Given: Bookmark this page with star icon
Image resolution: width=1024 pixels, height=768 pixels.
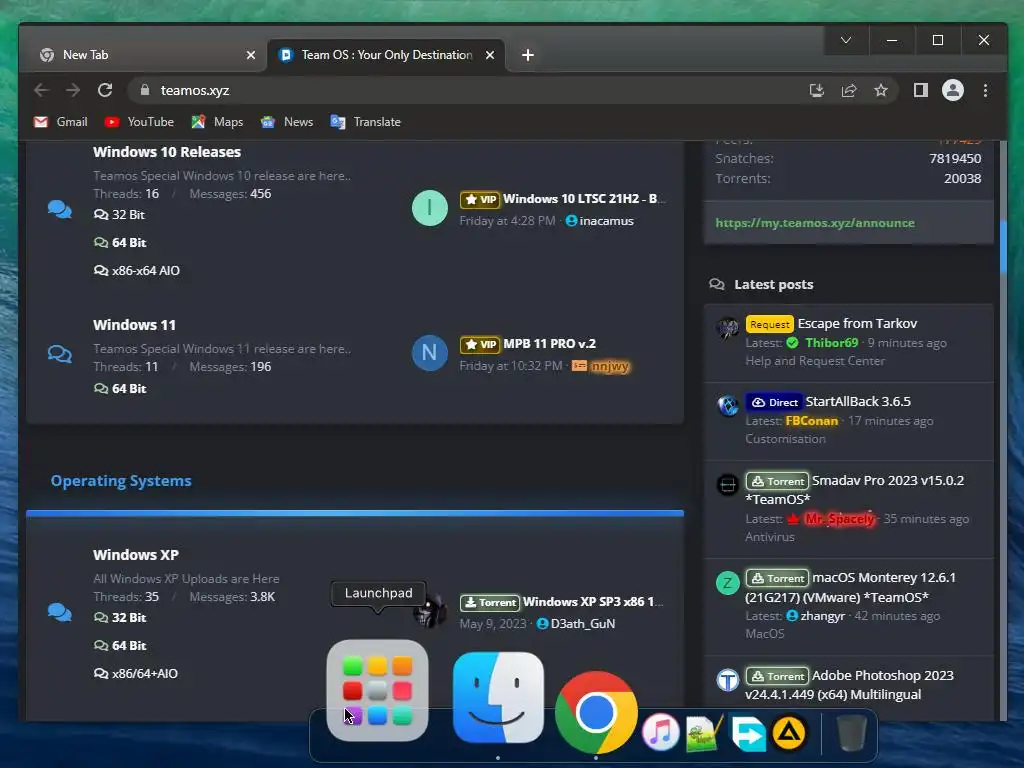Looking at the screenshot, I should [x=881, y=90].
